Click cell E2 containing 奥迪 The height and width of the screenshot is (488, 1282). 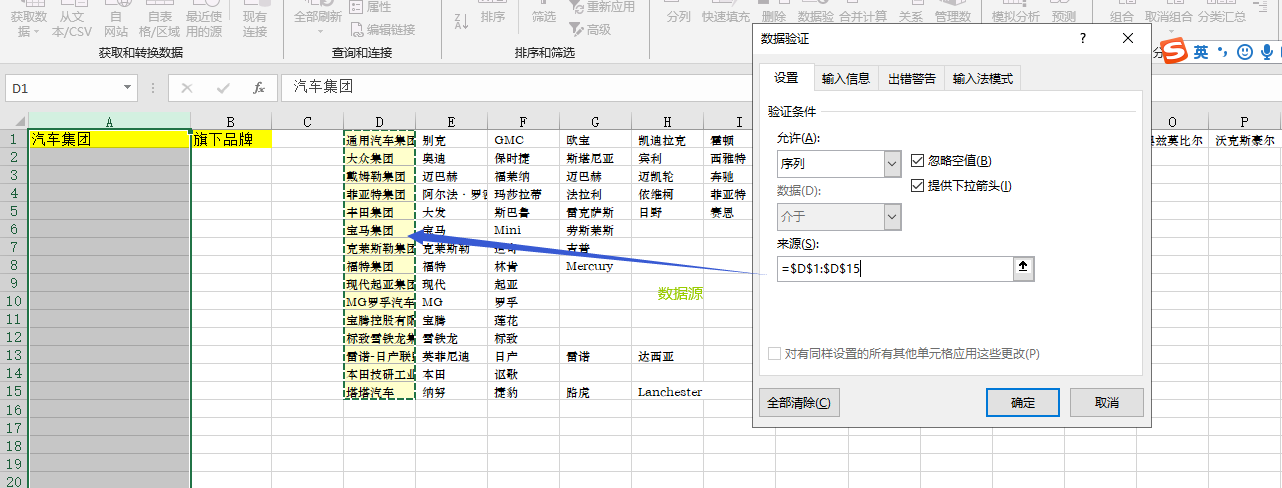[x=452, y=158]
